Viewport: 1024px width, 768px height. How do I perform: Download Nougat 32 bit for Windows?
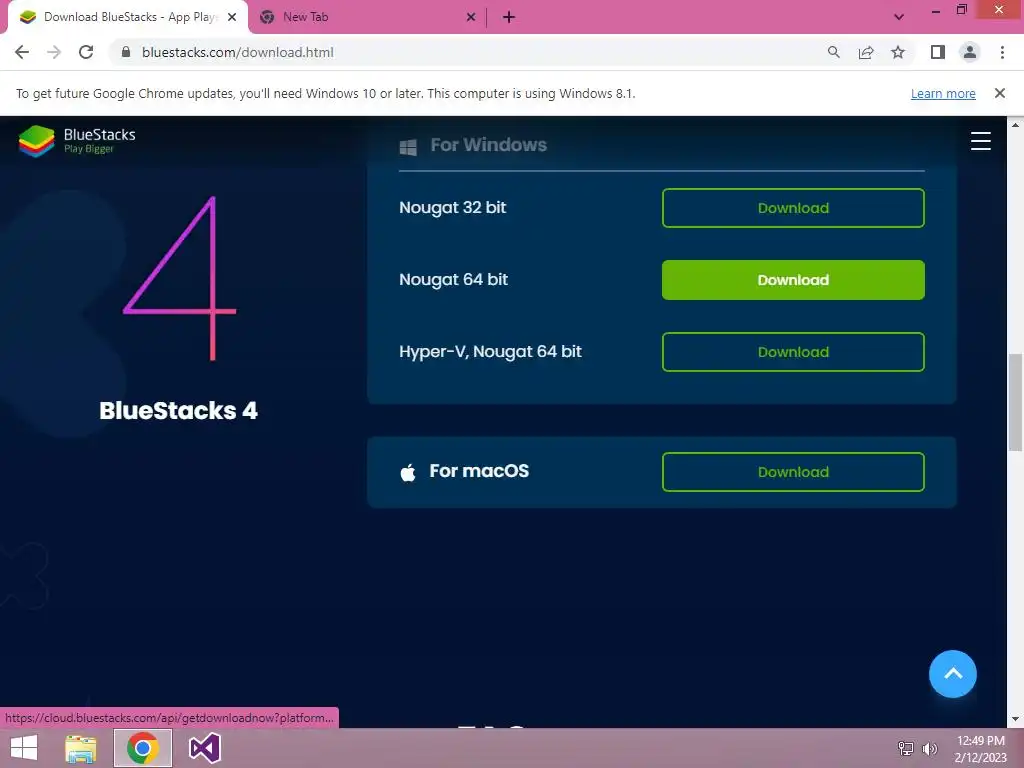coord(793,208)
